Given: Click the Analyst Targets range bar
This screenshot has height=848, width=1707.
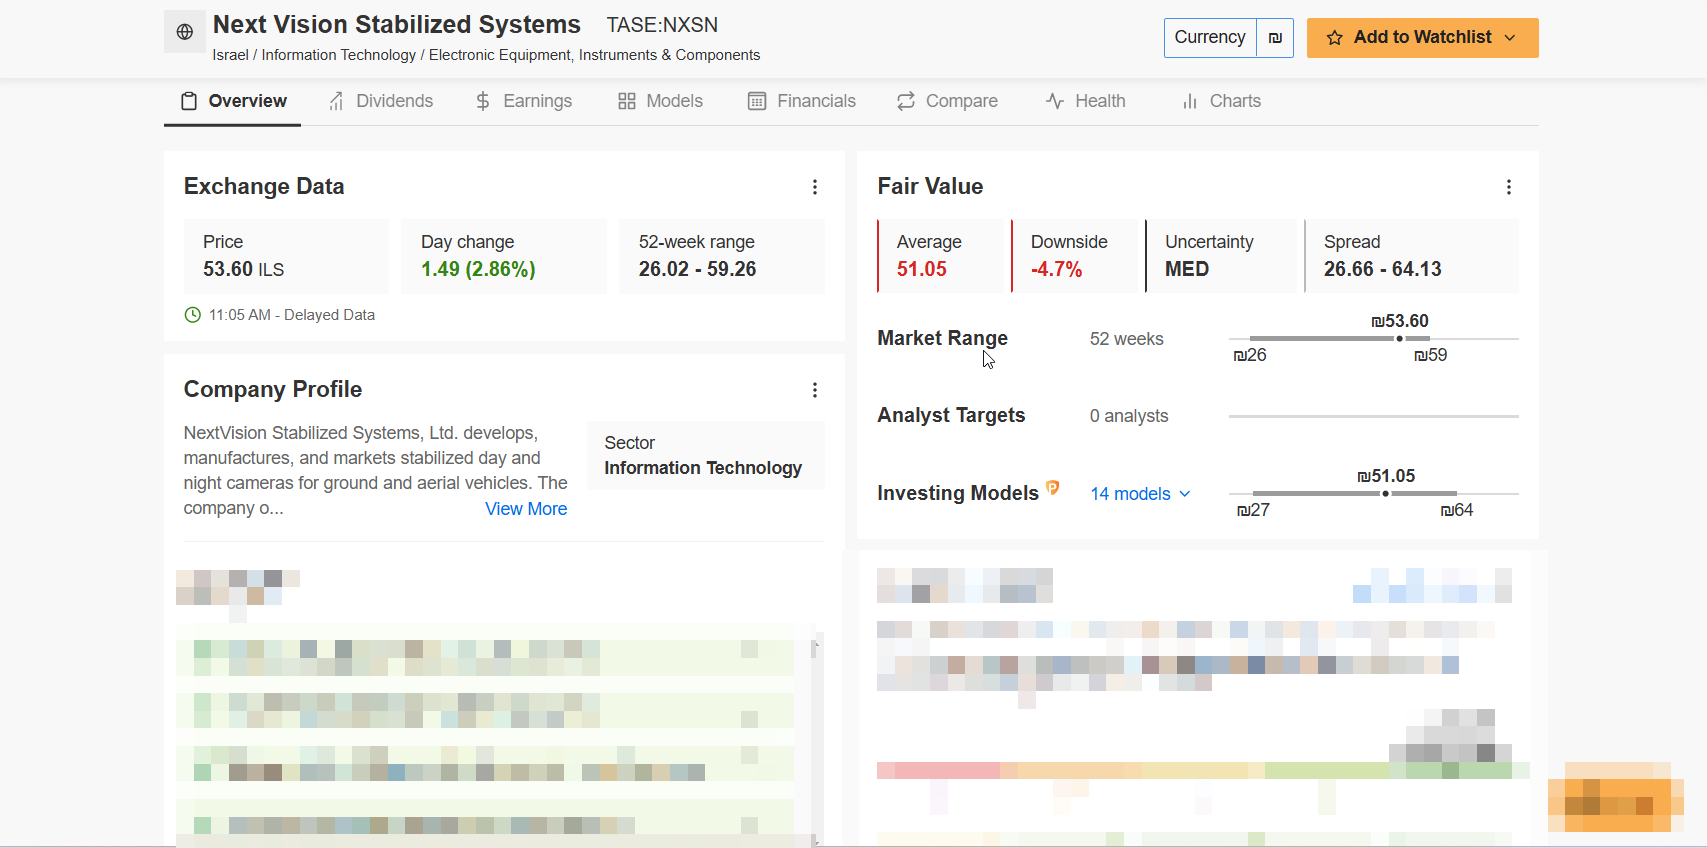Looking at the screenshot, I should (1374, 416).
